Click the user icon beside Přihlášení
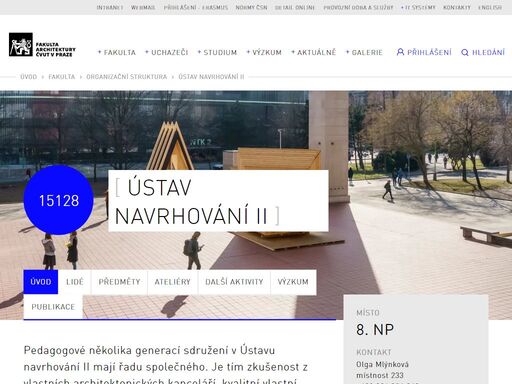Viewport: 512px width, 384px height. point(400,52)
